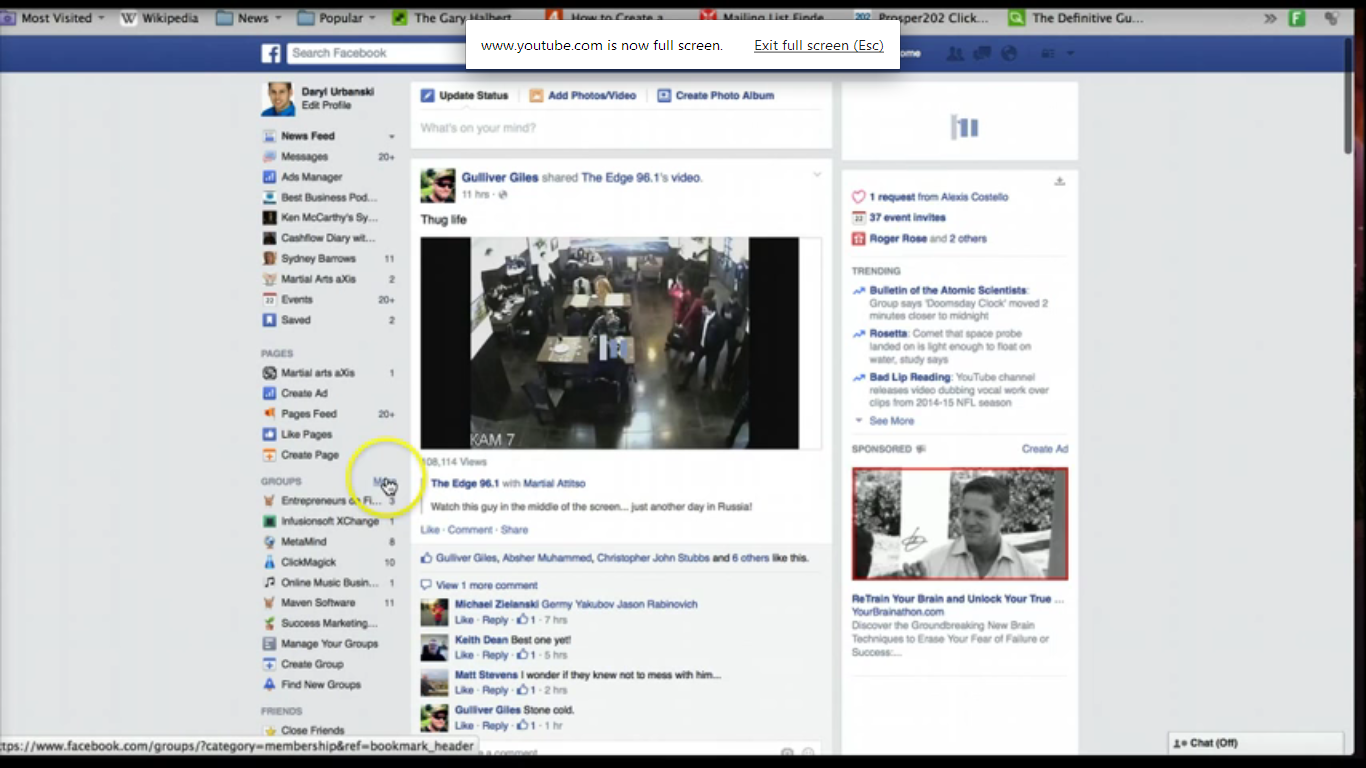Reply to Keith Dean's comment
The height and width of the screenshot is (768, 1366).
pyautogui.click(x=495, y=655)
